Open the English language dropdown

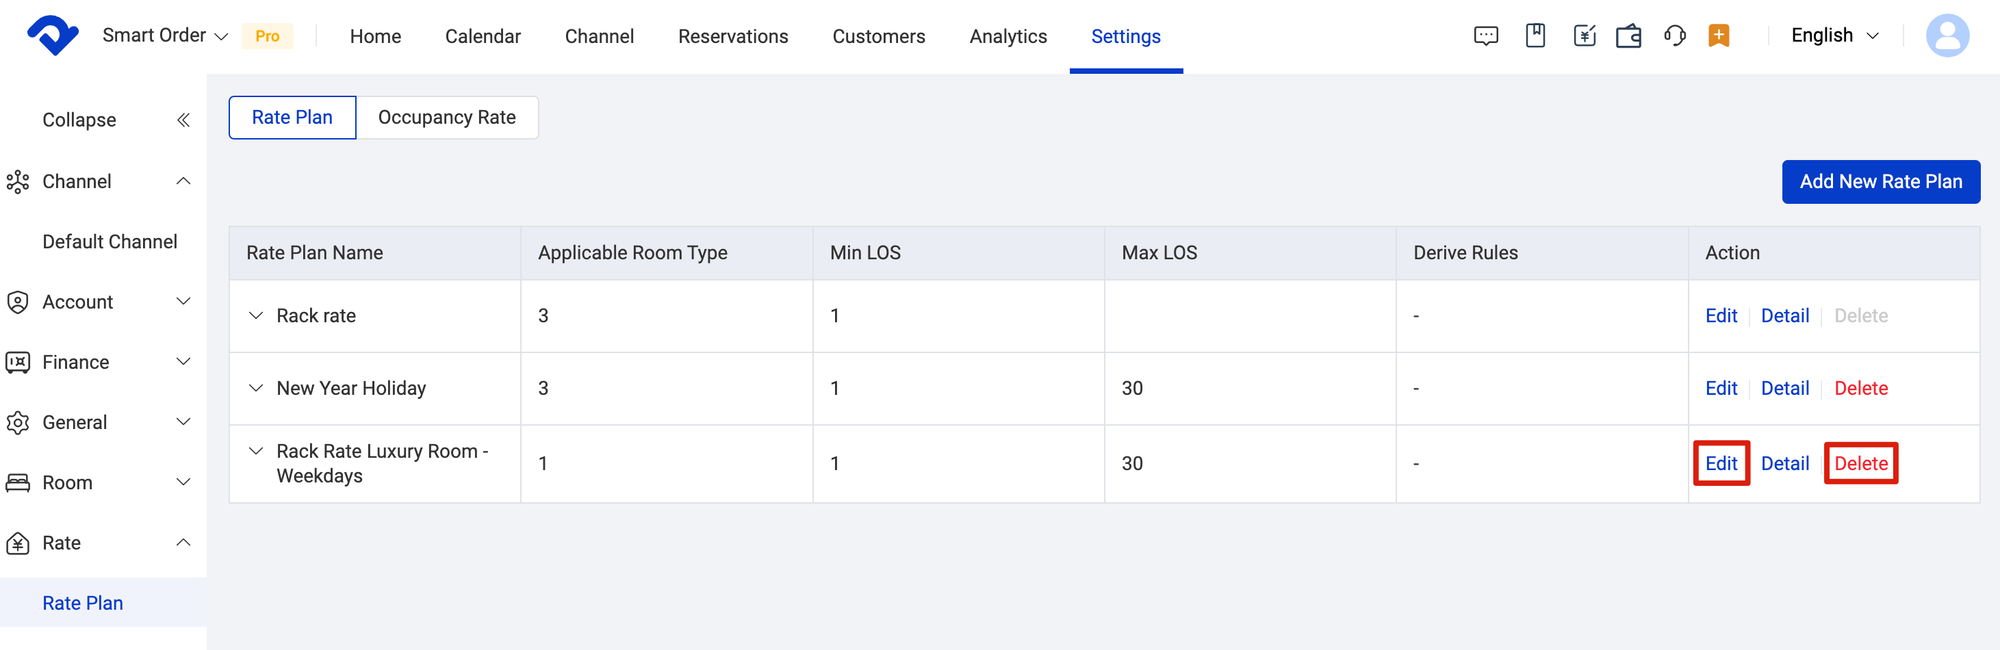click(1835, 36)
